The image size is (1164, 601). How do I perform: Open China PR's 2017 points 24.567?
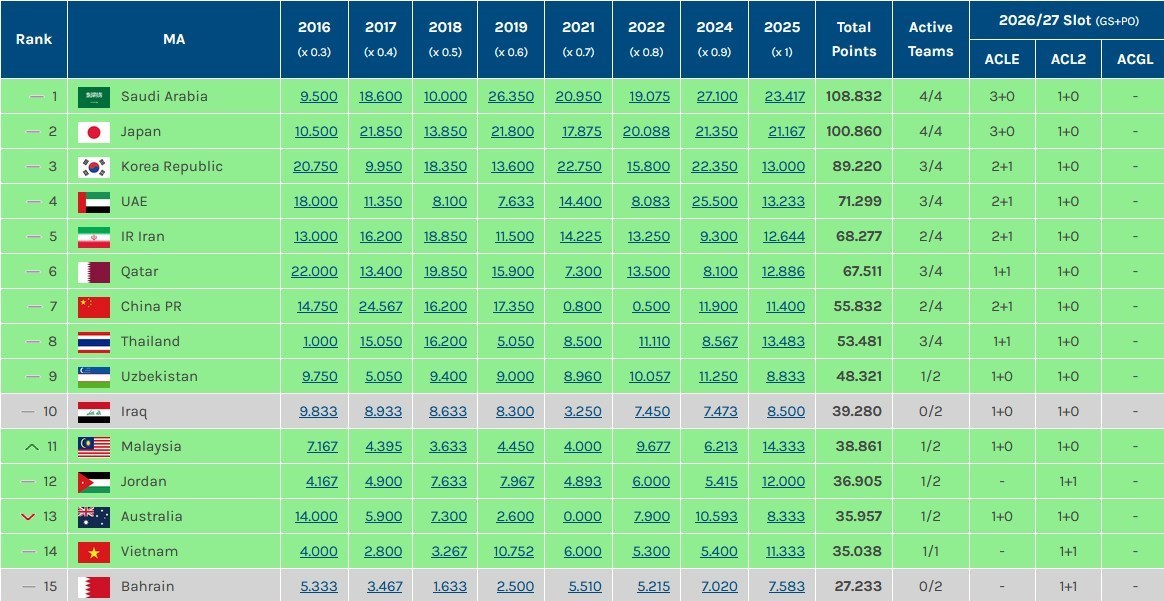(x=381, y=307)
